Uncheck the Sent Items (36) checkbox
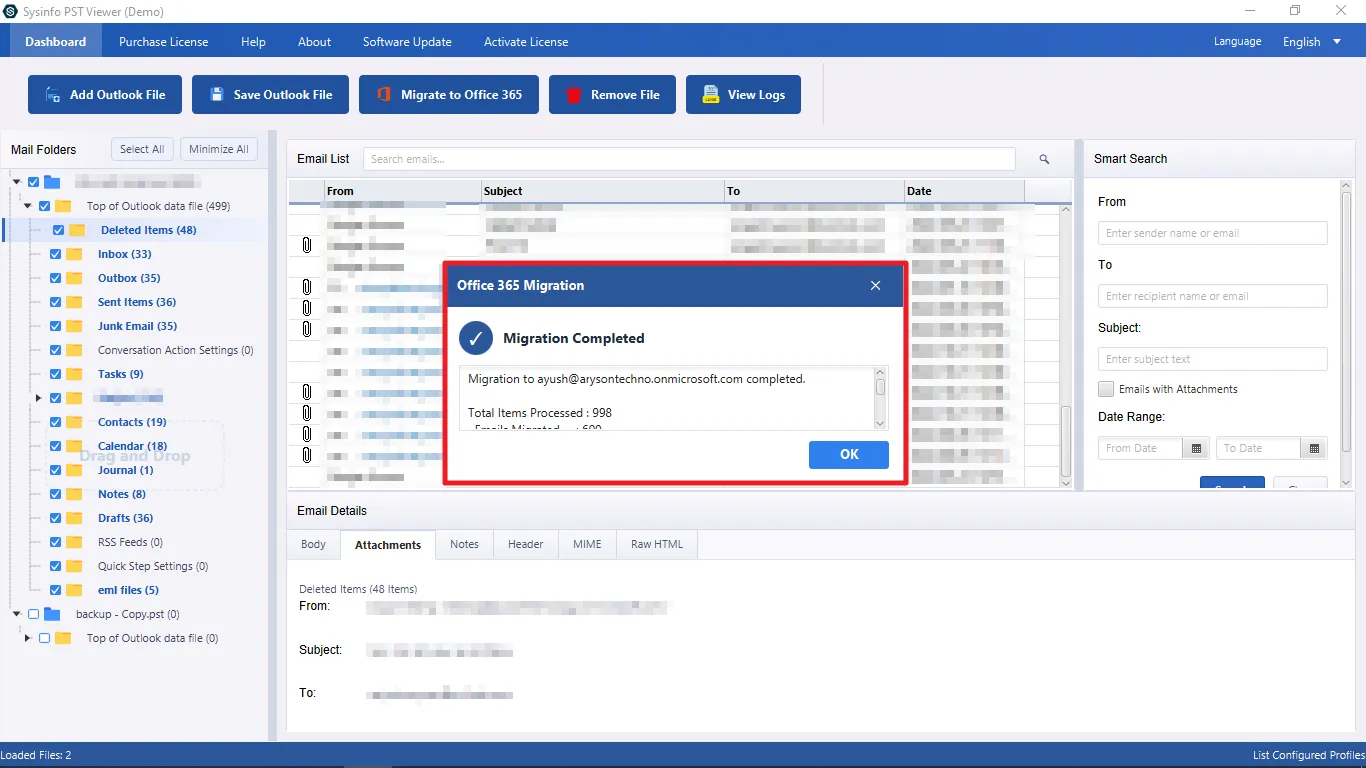The width and height of the screenshot is (1366, 768). click(x=56, y=302)
